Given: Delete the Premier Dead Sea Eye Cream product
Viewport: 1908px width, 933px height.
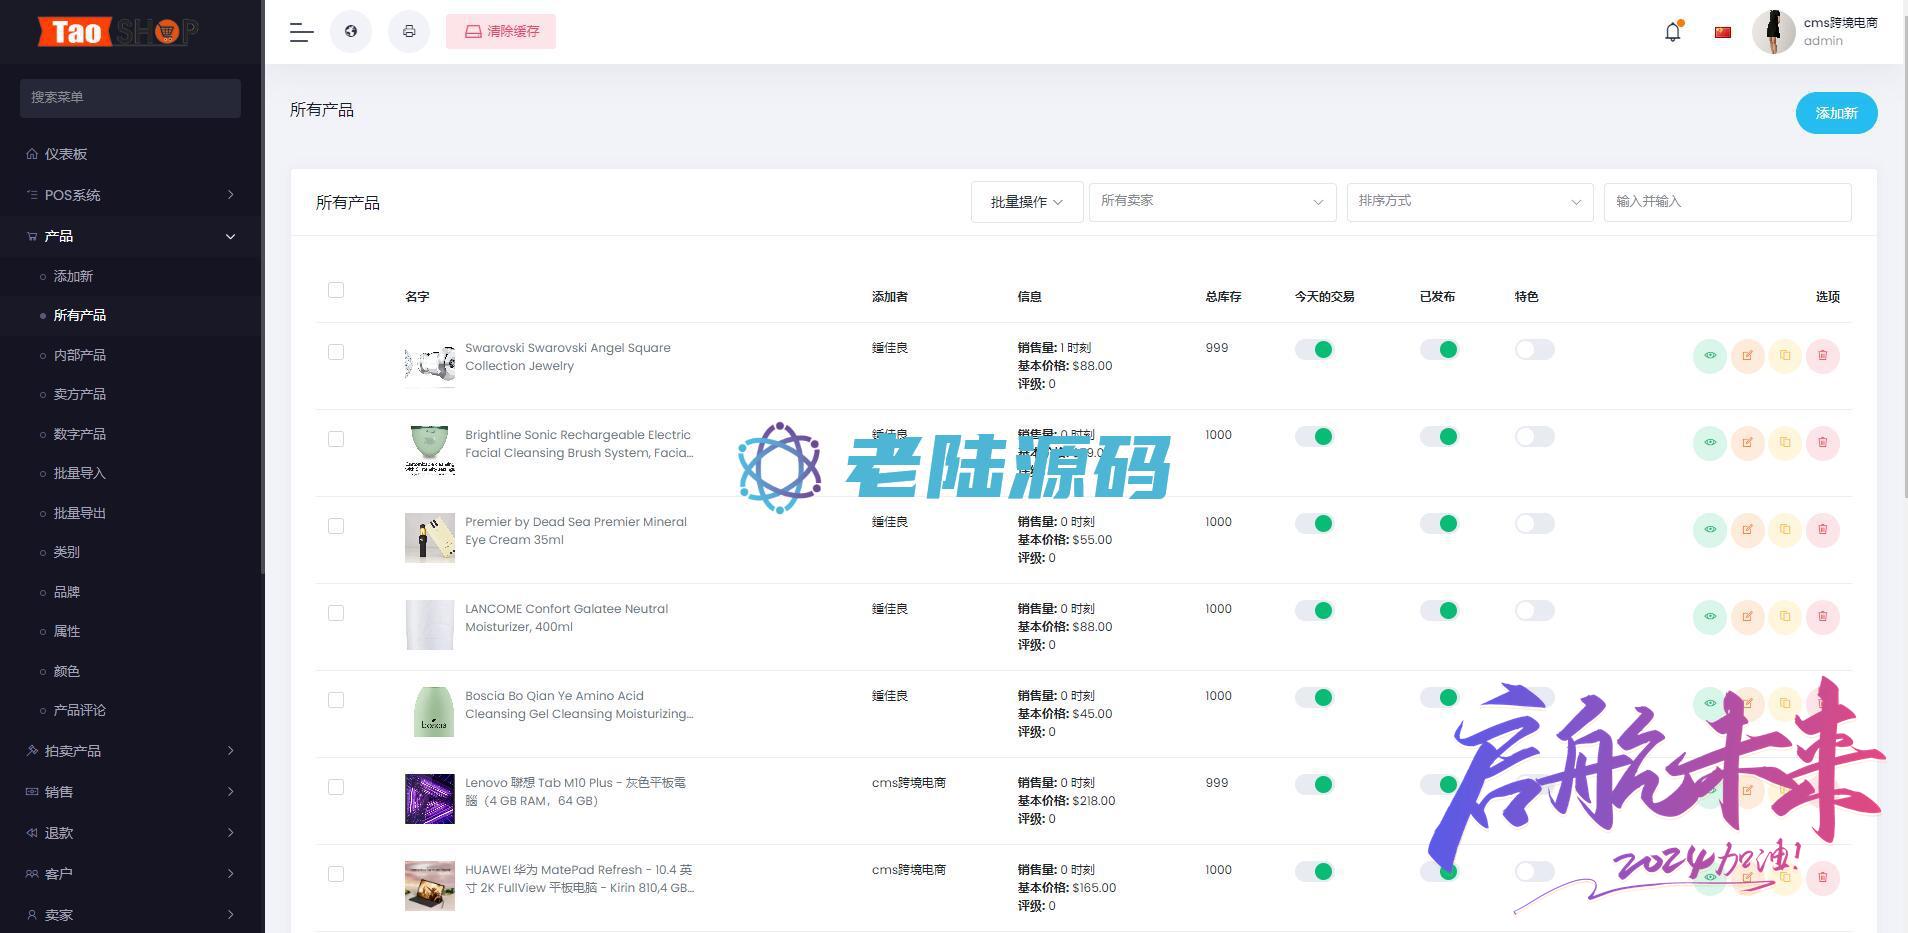Looking at the screenshot, I should point(1822,530).
